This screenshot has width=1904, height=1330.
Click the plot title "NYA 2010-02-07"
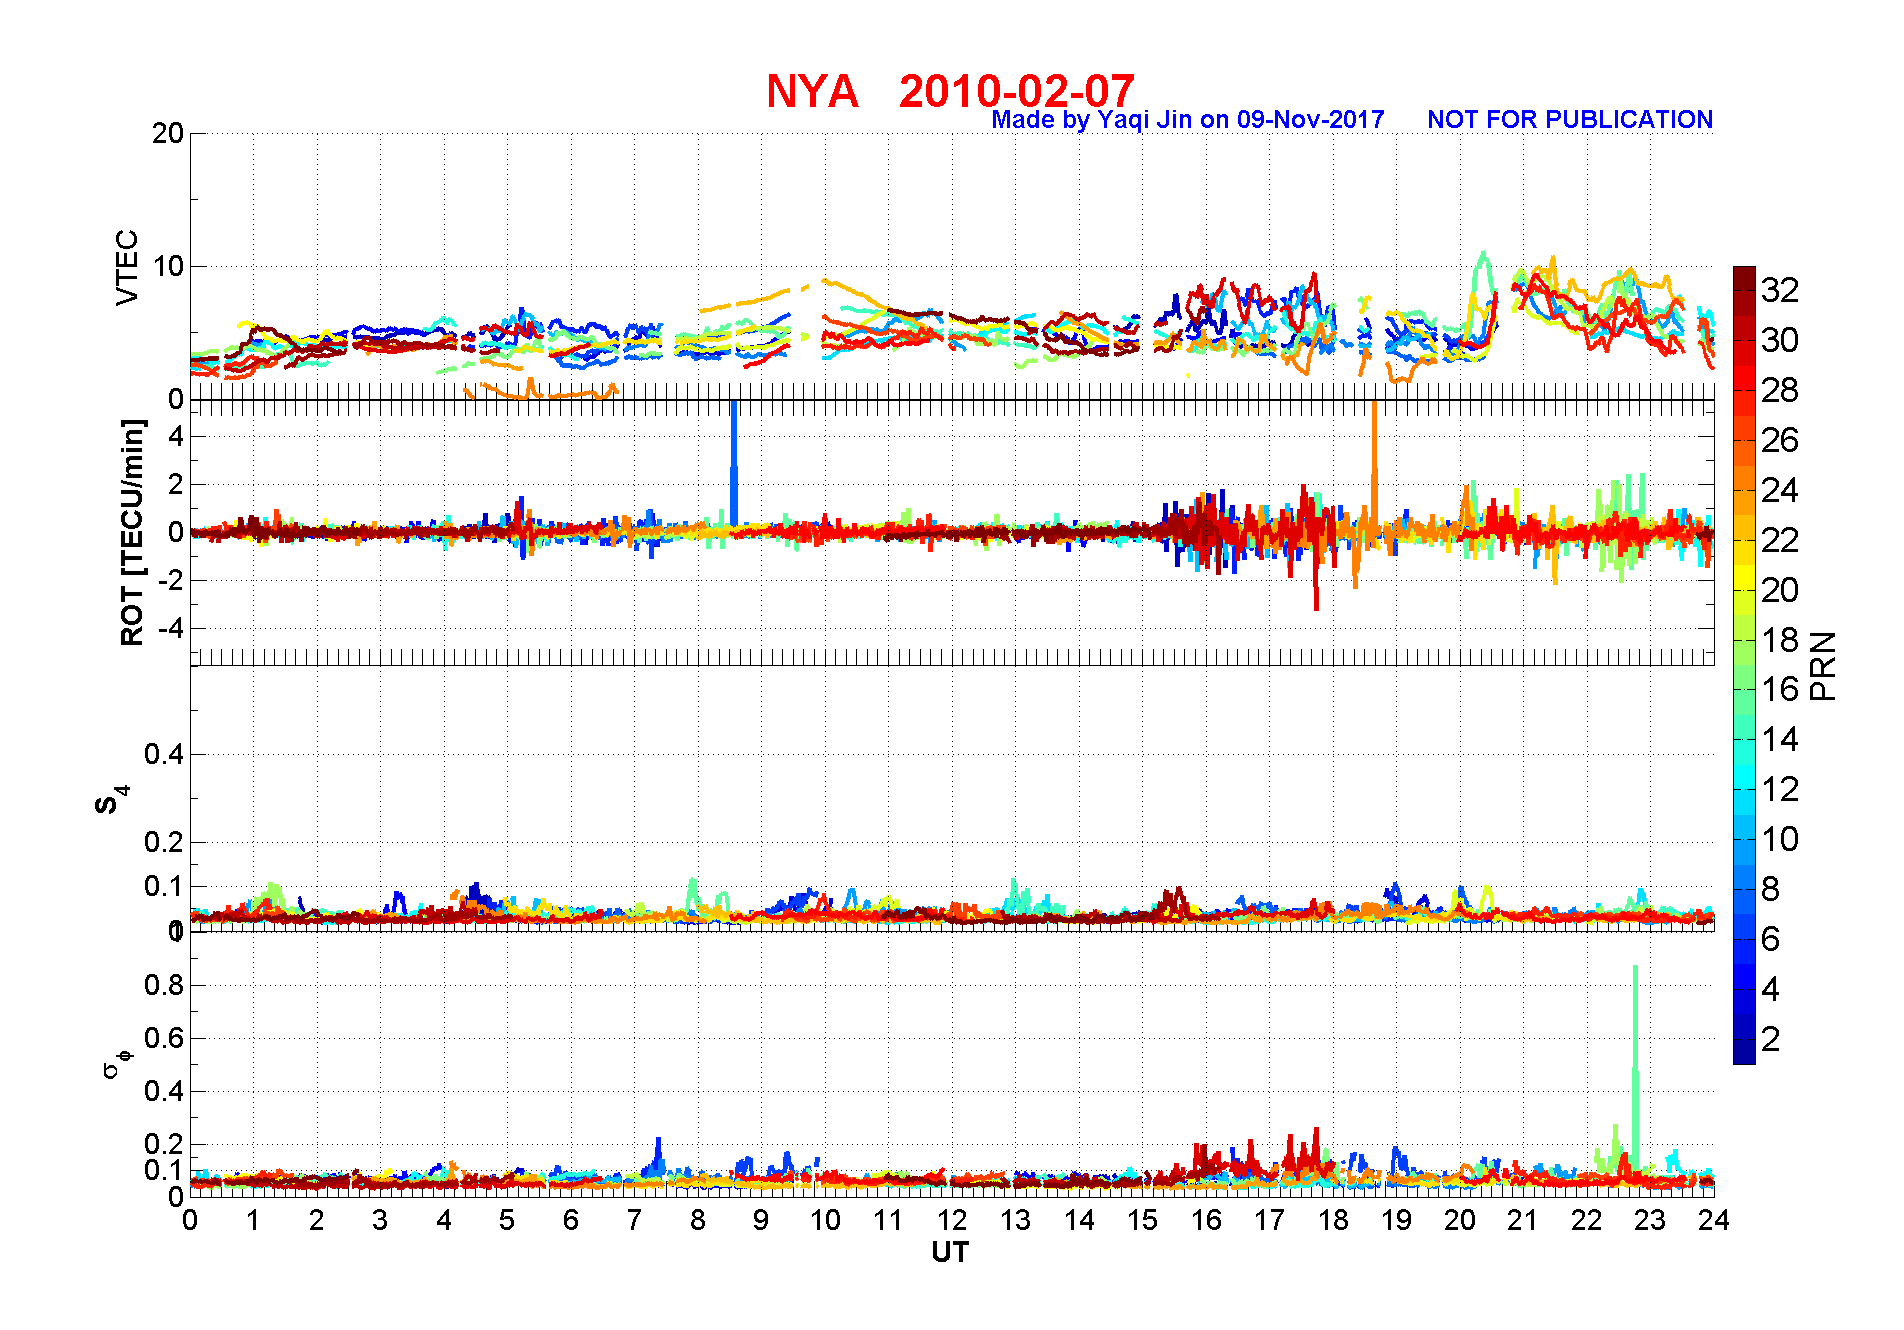950,91
